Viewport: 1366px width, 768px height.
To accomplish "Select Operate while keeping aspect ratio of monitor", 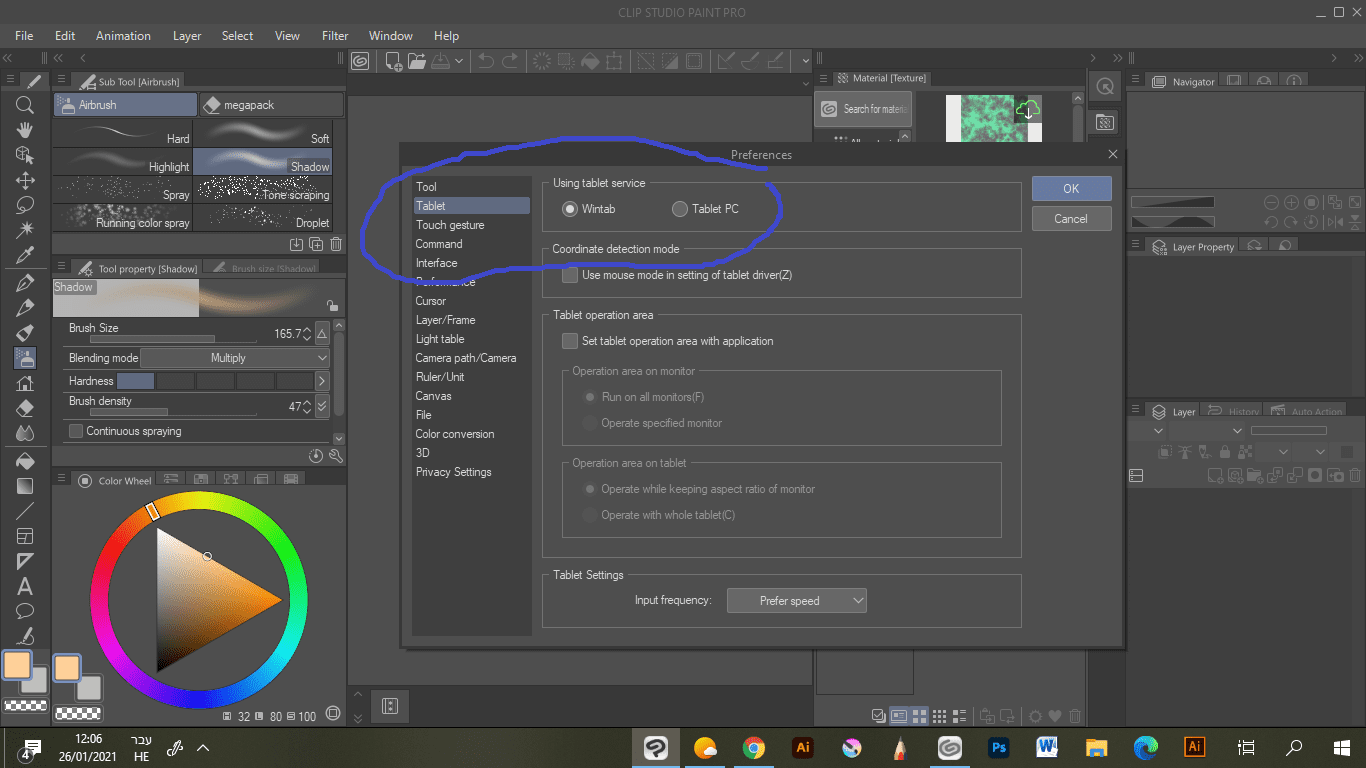I will pos(590,489).
